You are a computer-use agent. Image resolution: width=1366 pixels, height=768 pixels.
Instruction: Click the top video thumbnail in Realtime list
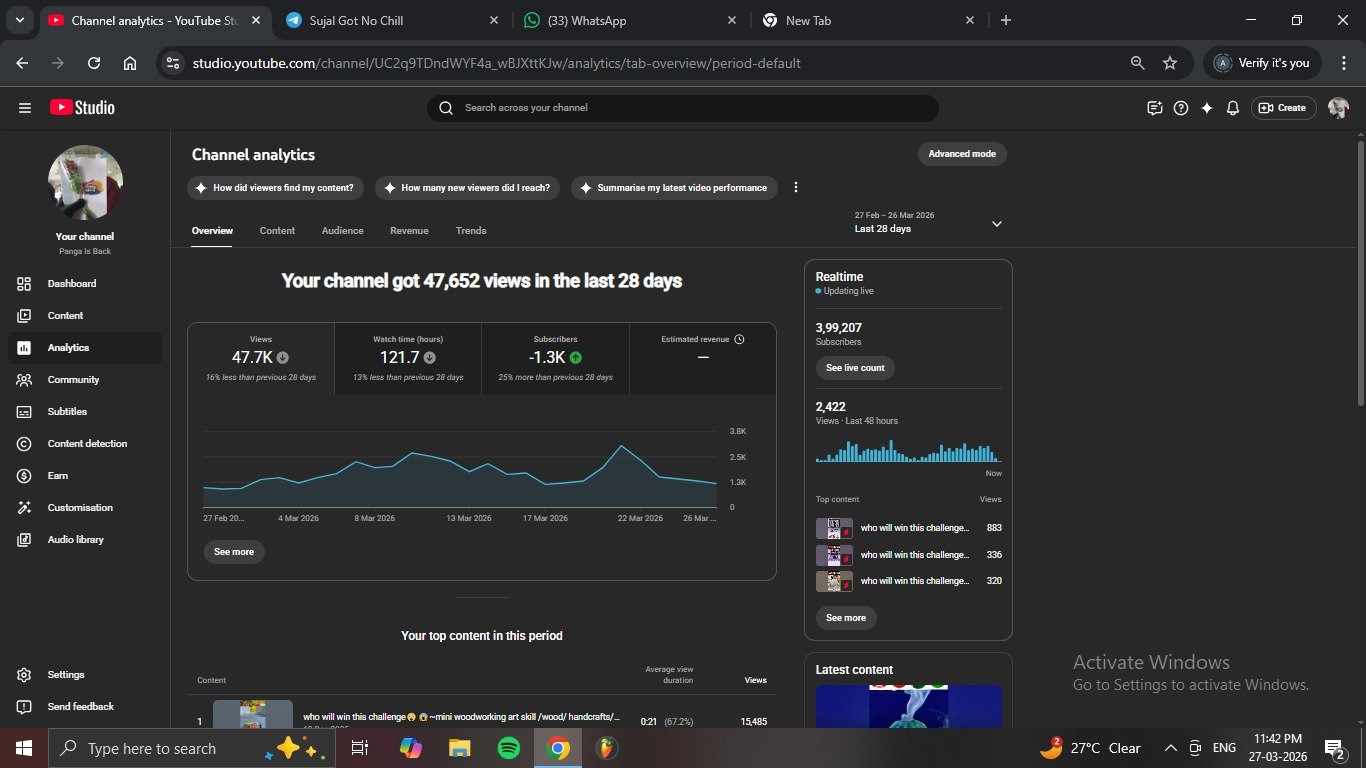[834, 528]
